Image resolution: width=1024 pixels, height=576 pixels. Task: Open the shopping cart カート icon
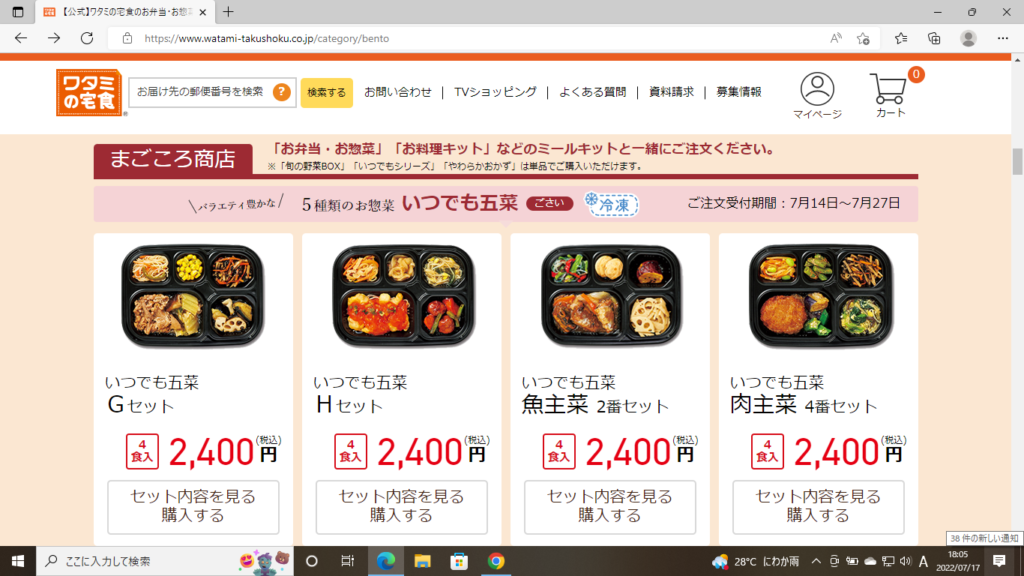(x=891, y=95)
